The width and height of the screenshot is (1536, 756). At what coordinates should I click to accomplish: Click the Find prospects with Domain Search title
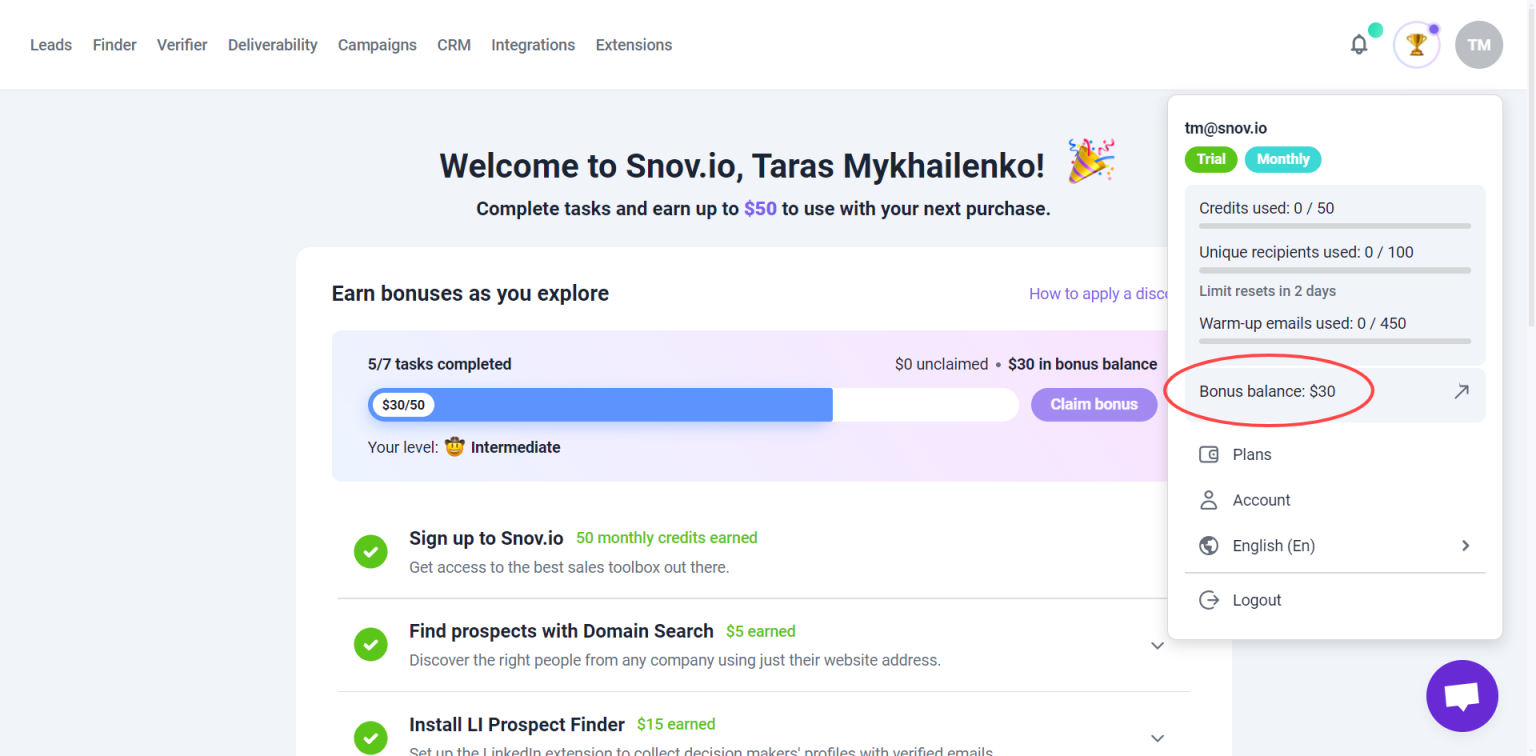[x=561, y=631]
